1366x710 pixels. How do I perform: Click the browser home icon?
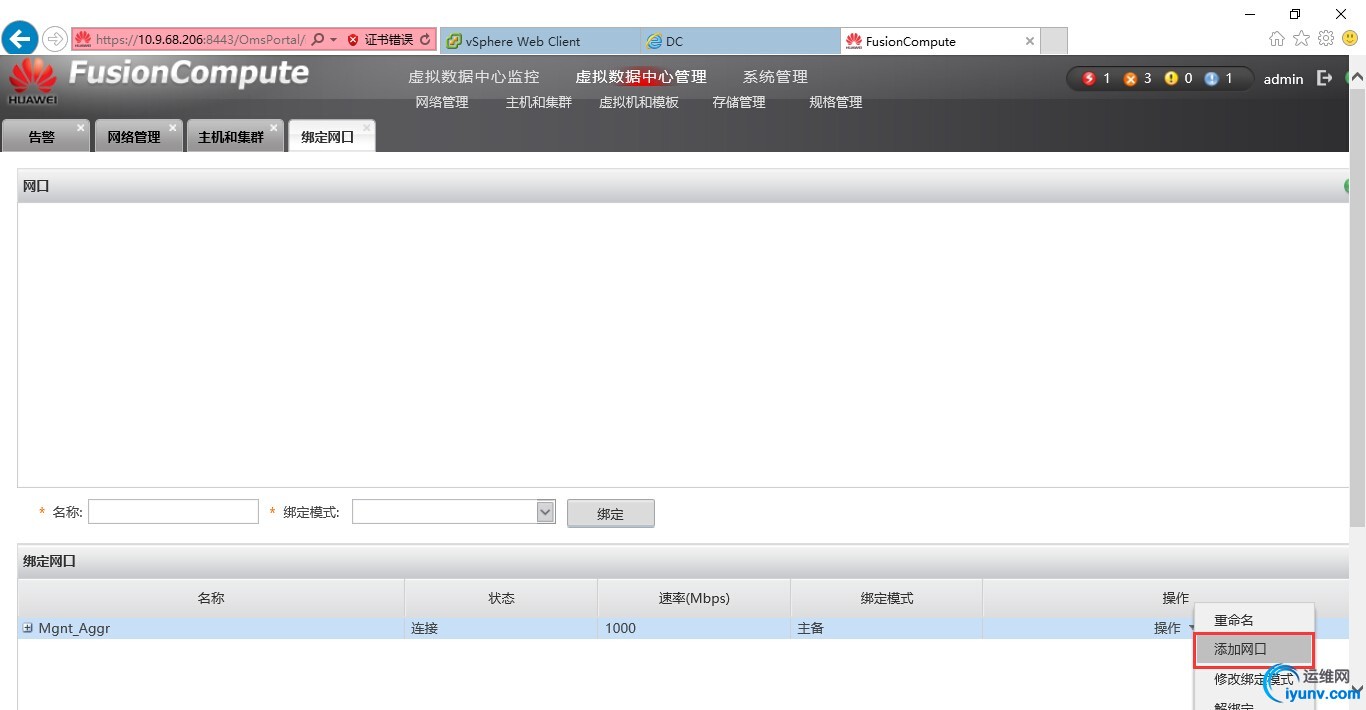1277,38
